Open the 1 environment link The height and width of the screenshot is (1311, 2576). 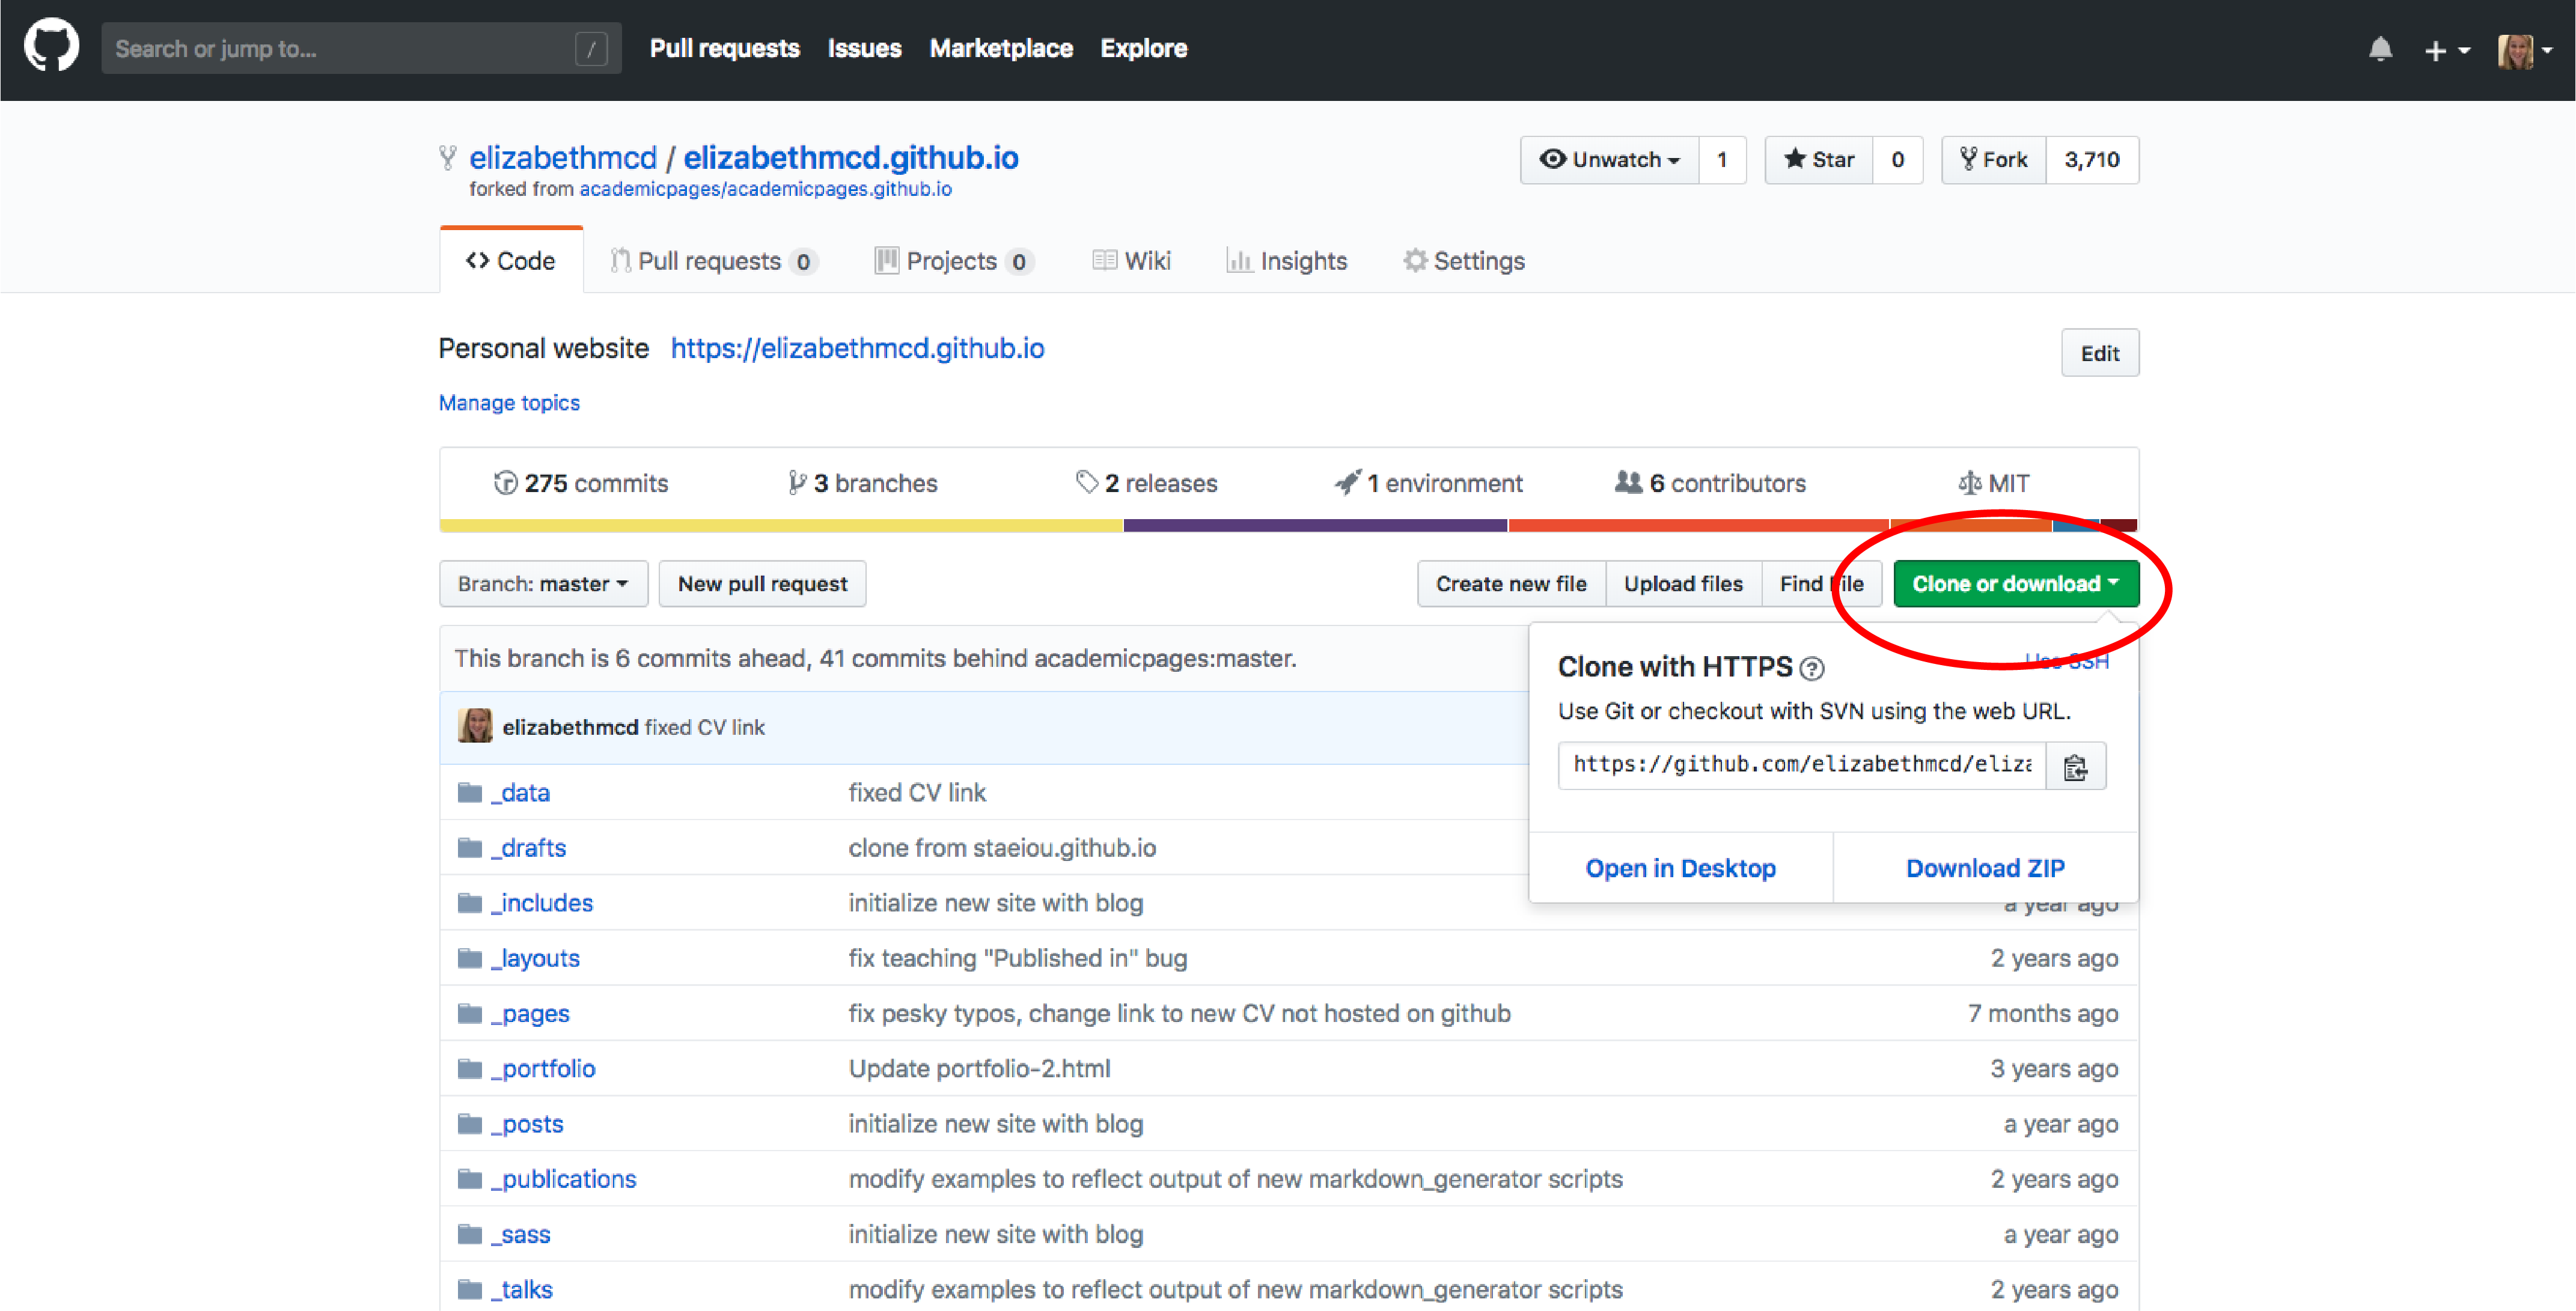click(x=1428, y=483)
